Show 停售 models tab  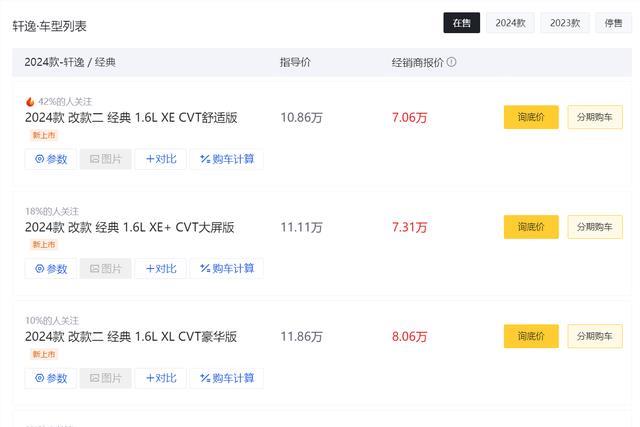pos(613,23)
